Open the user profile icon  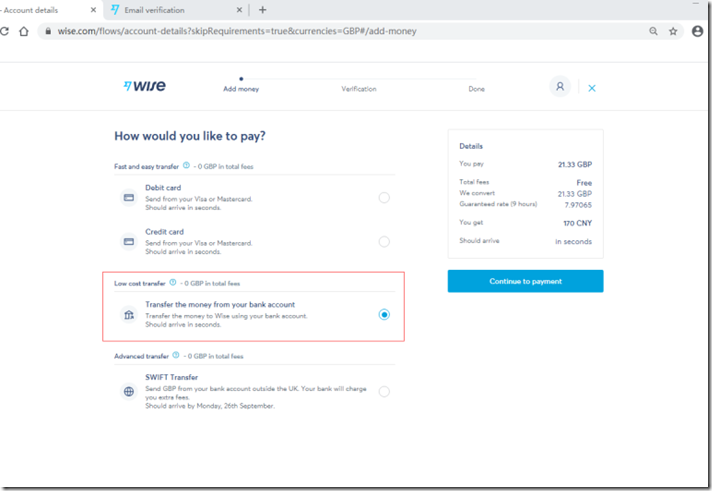click(x=560, y=87)
